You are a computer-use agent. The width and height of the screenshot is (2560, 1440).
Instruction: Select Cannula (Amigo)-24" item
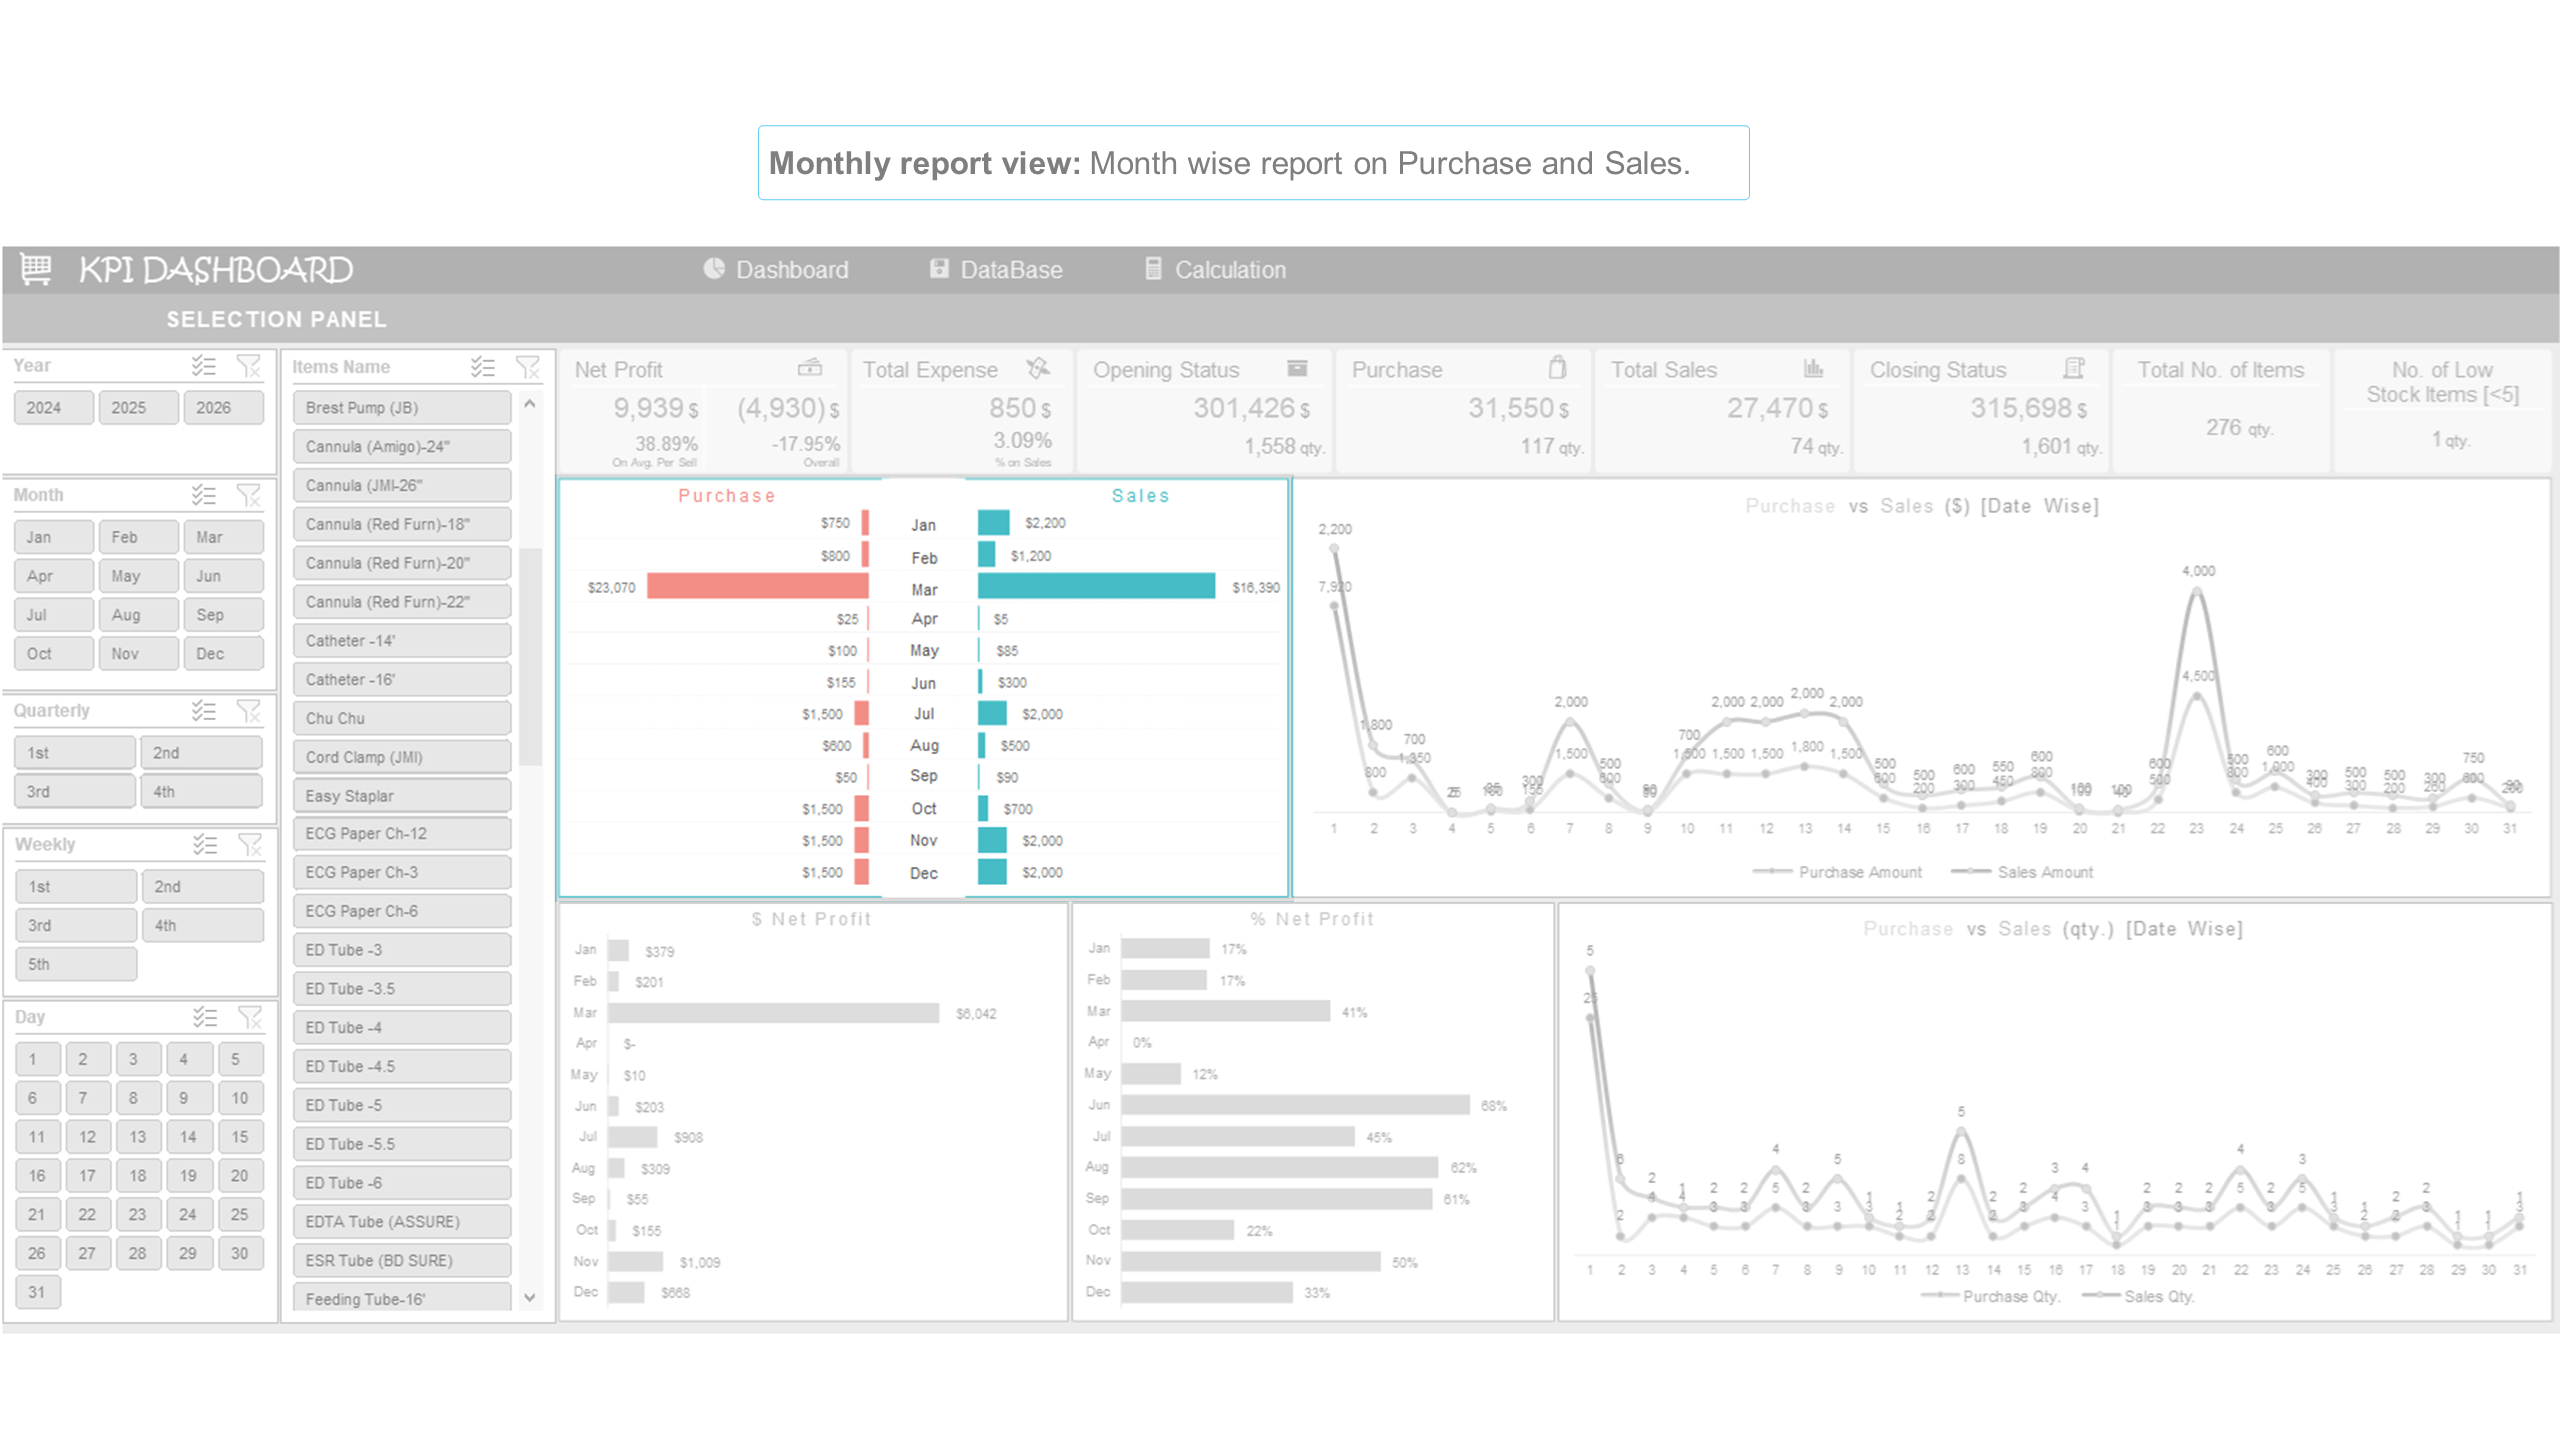[402, 447]
